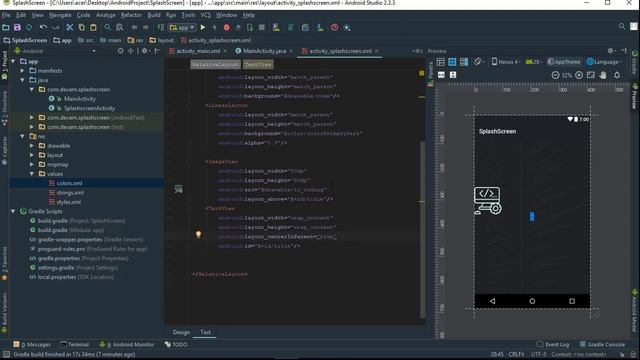Click the Stop square toolbar icon

click(262, 27)
